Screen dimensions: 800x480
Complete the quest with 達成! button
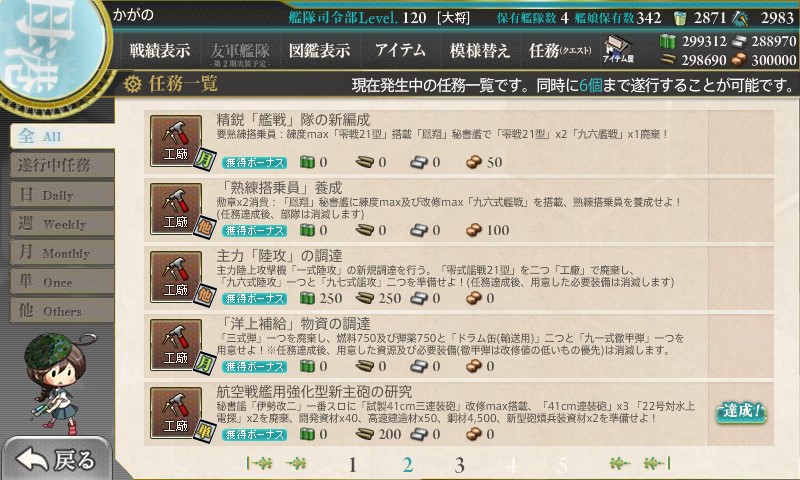pyautogui.click(x=741, y=412)
